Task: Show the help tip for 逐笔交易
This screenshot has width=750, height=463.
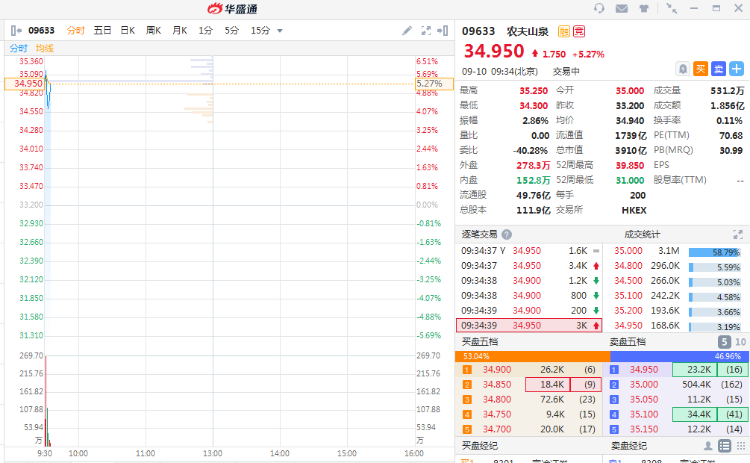Action: pos(507,234)
